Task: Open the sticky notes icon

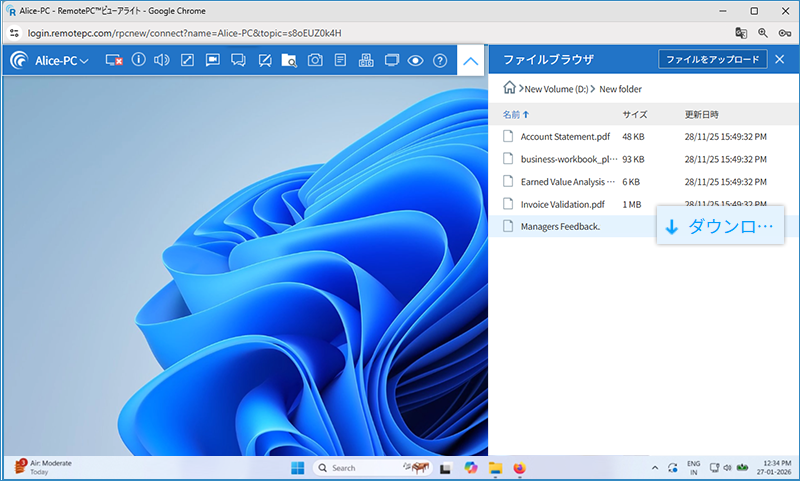Action: tap(340, 60)
